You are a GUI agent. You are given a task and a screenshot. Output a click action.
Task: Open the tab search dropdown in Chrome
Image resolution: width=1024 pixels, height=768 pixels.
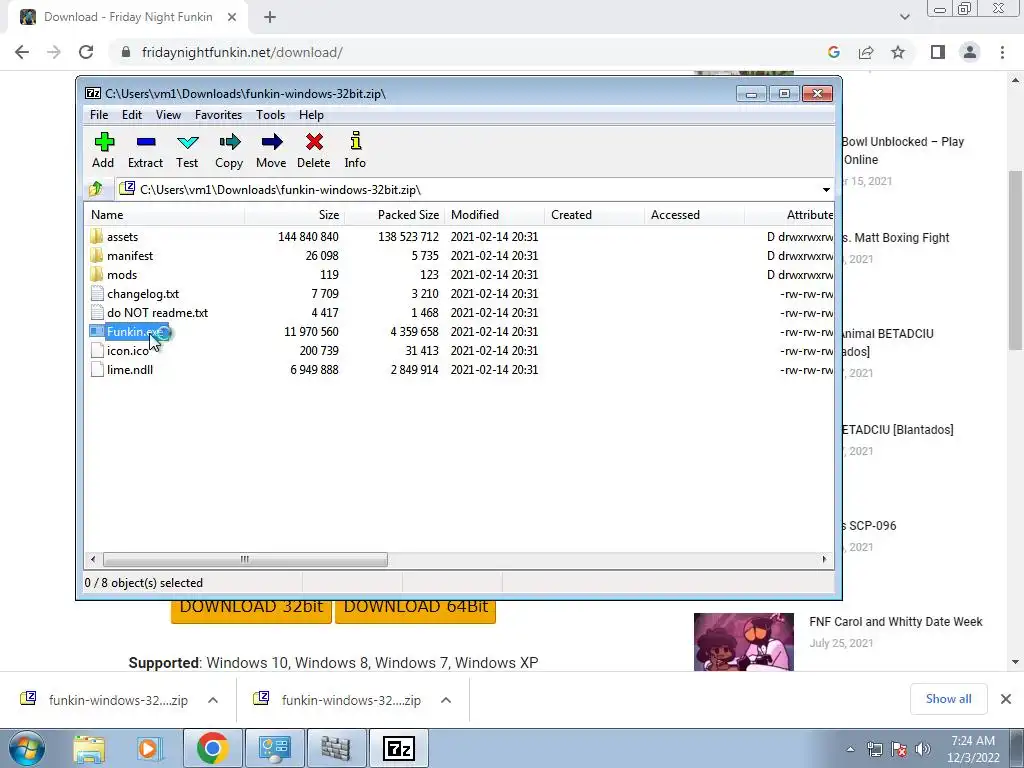[904, 17]
